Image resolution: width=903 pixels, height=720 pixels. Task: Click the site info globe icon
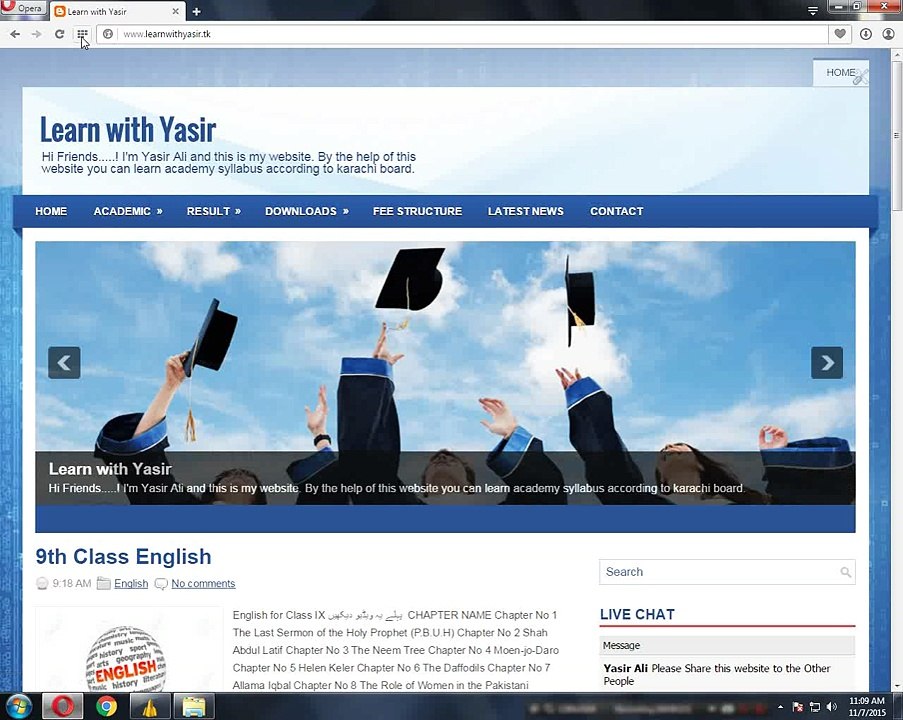click(x=108, y=34)
